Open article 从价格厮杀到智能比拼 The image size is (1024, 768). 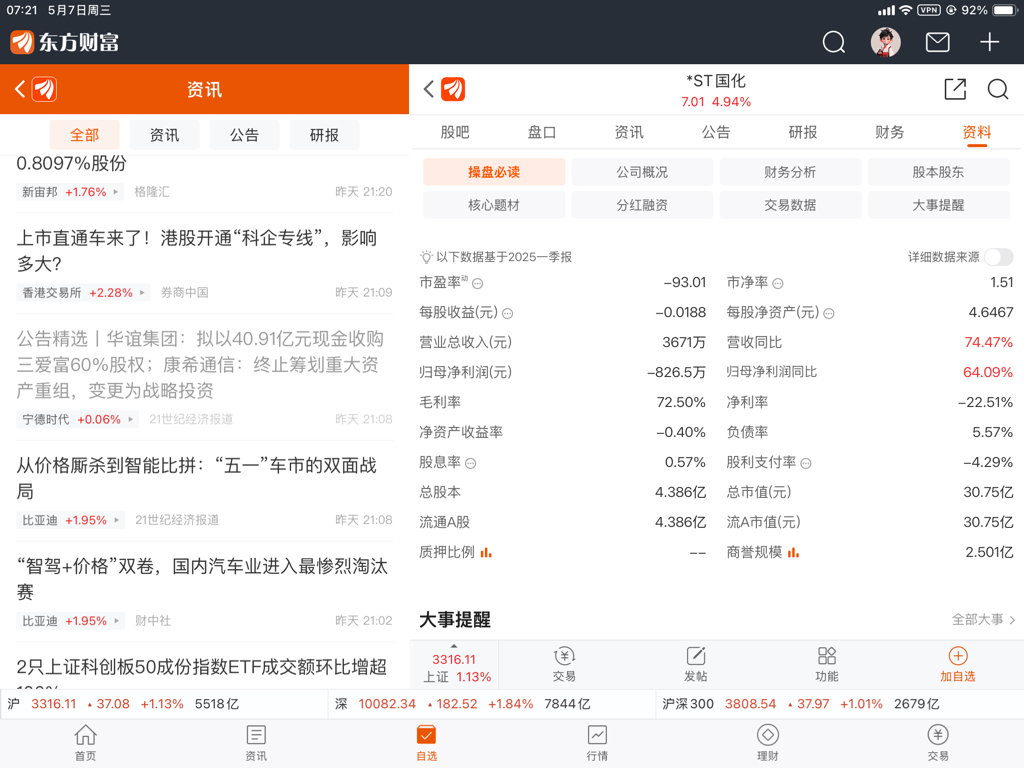click(x=197, y=478)
